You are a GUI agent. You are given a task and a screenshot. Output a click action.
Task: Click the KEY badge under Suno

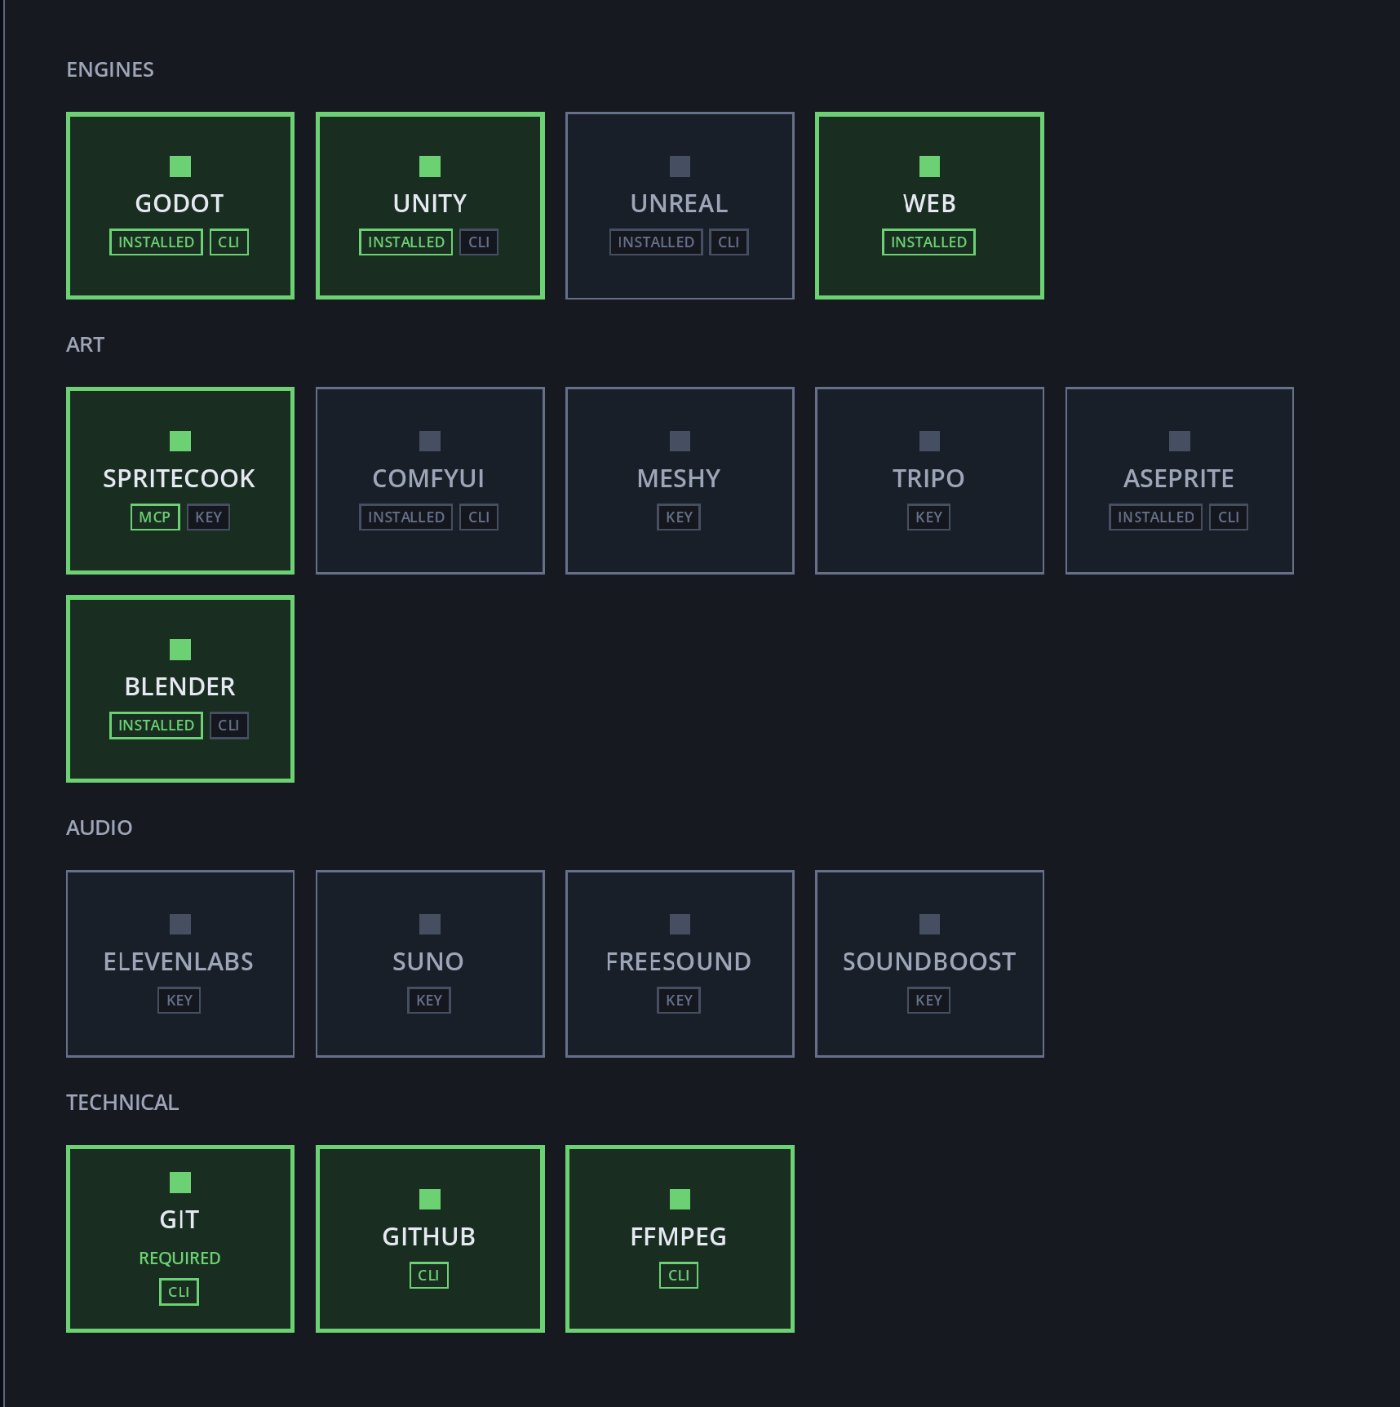(429, 1000)
